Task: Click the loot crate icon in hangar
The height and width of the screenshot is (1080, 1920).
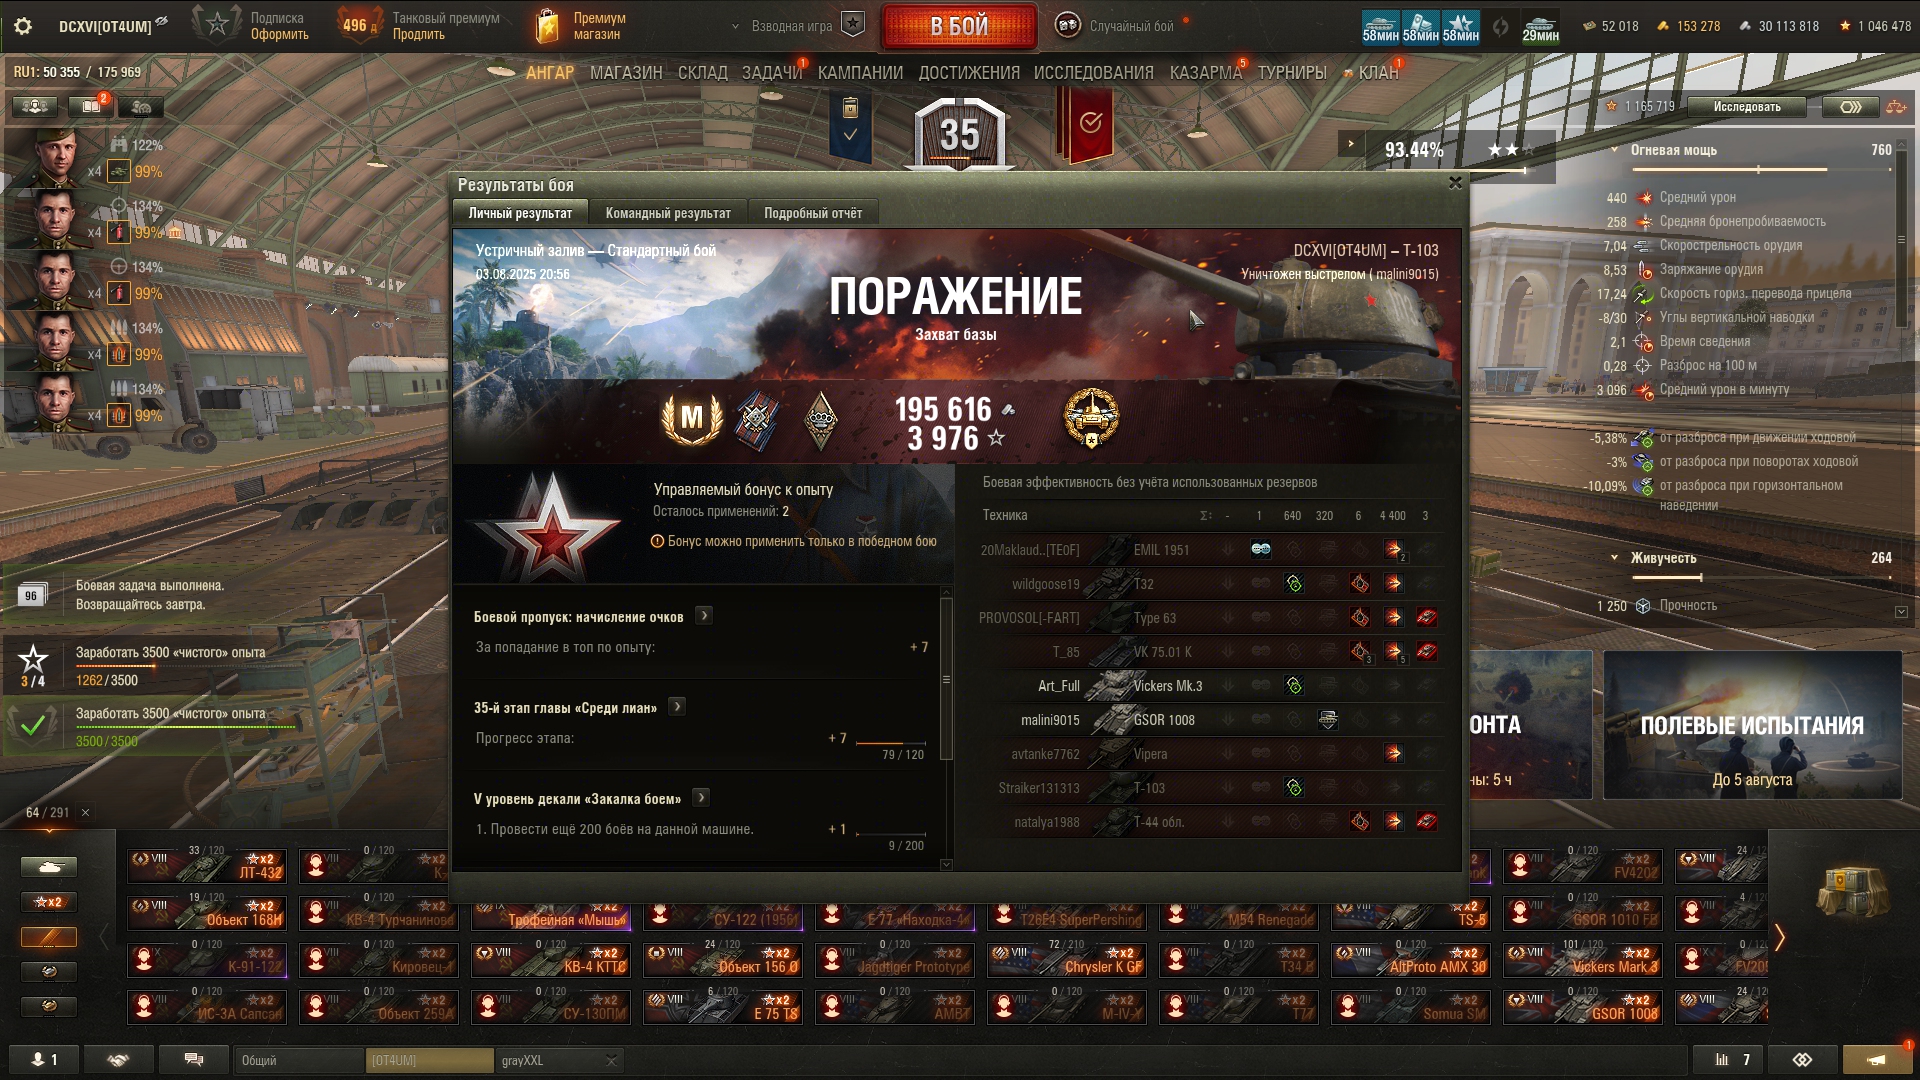Action: tap(1848, 890)
